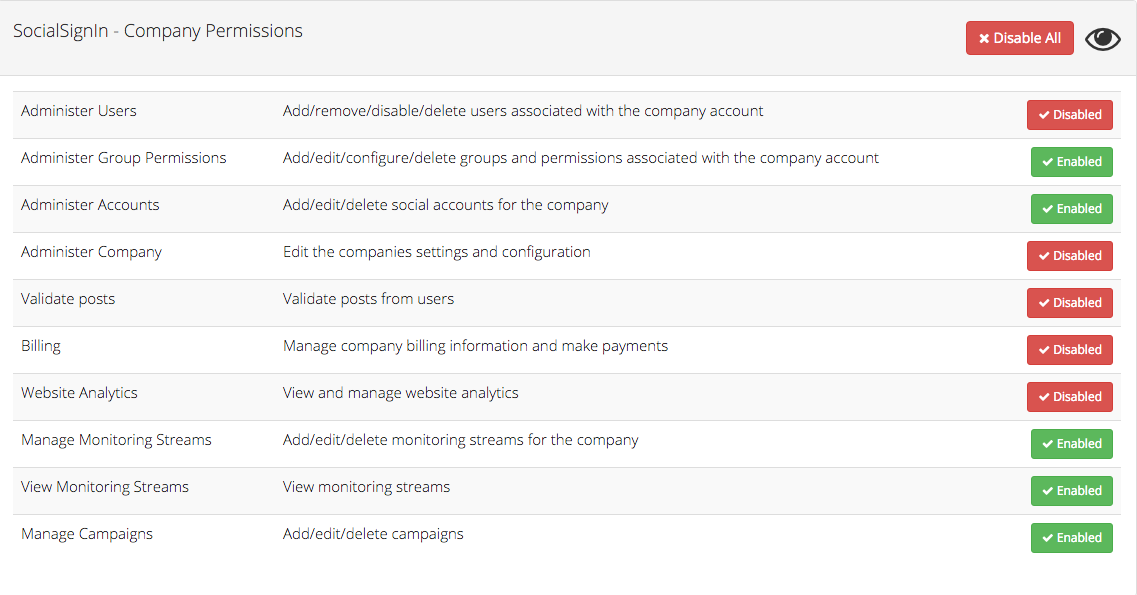This screenshot has height=595, width=1137.
Task: Click checkmark icon on Billing Disabled button
Action: pyautogui.click(x=1044, y=350)
